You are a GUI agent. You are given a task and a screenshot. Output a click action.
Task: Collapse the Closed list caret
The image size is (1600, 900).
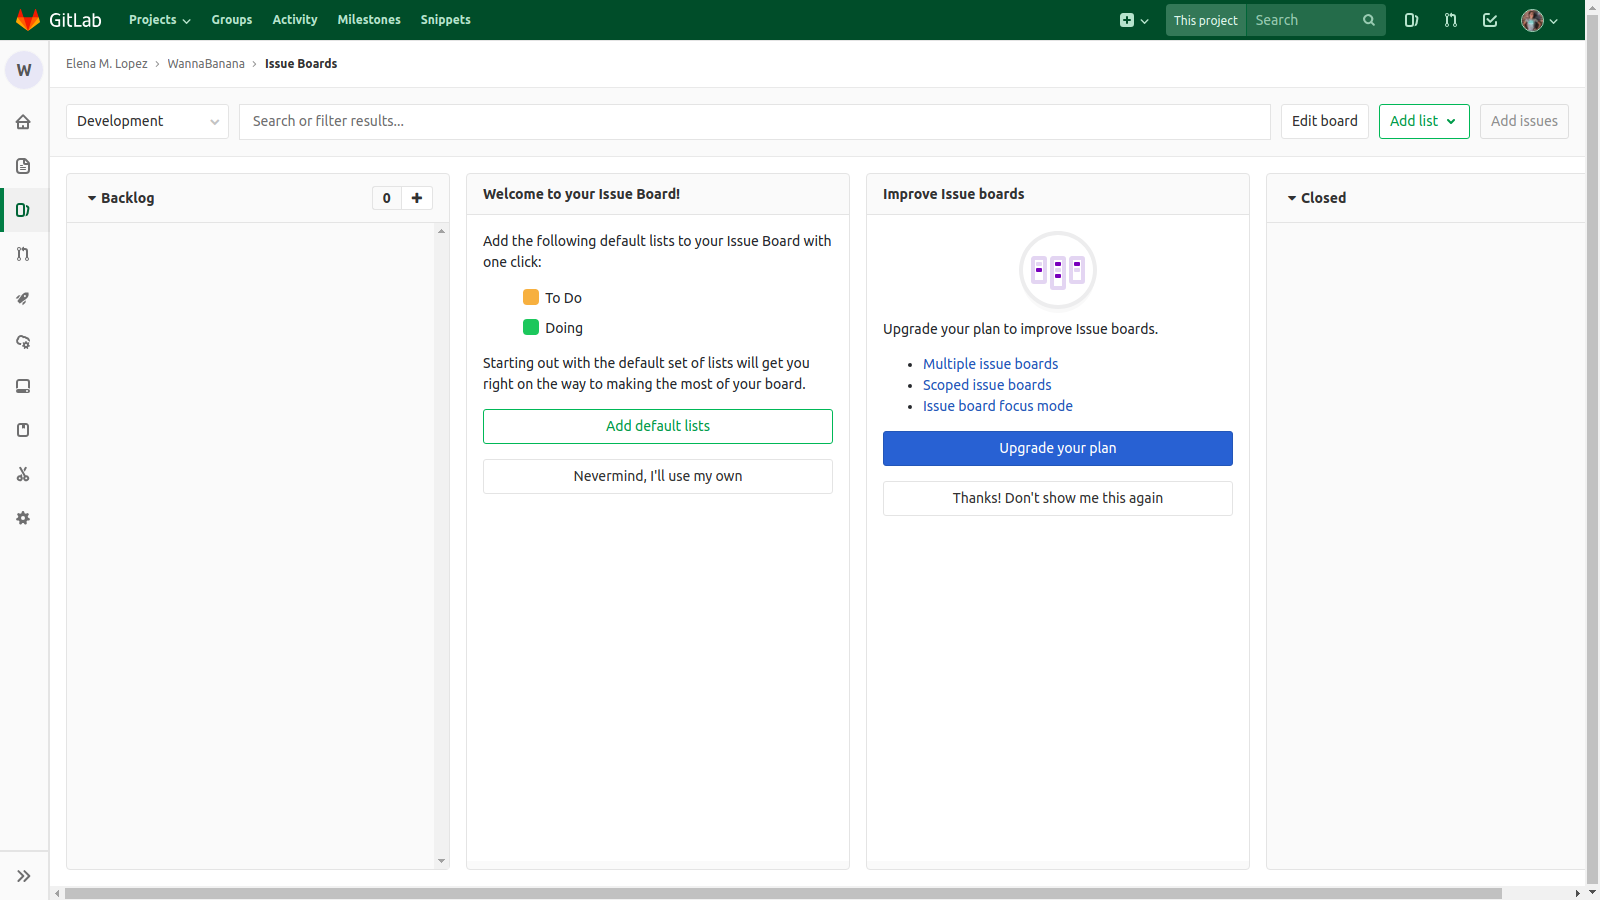click(x=1292, y=198)
